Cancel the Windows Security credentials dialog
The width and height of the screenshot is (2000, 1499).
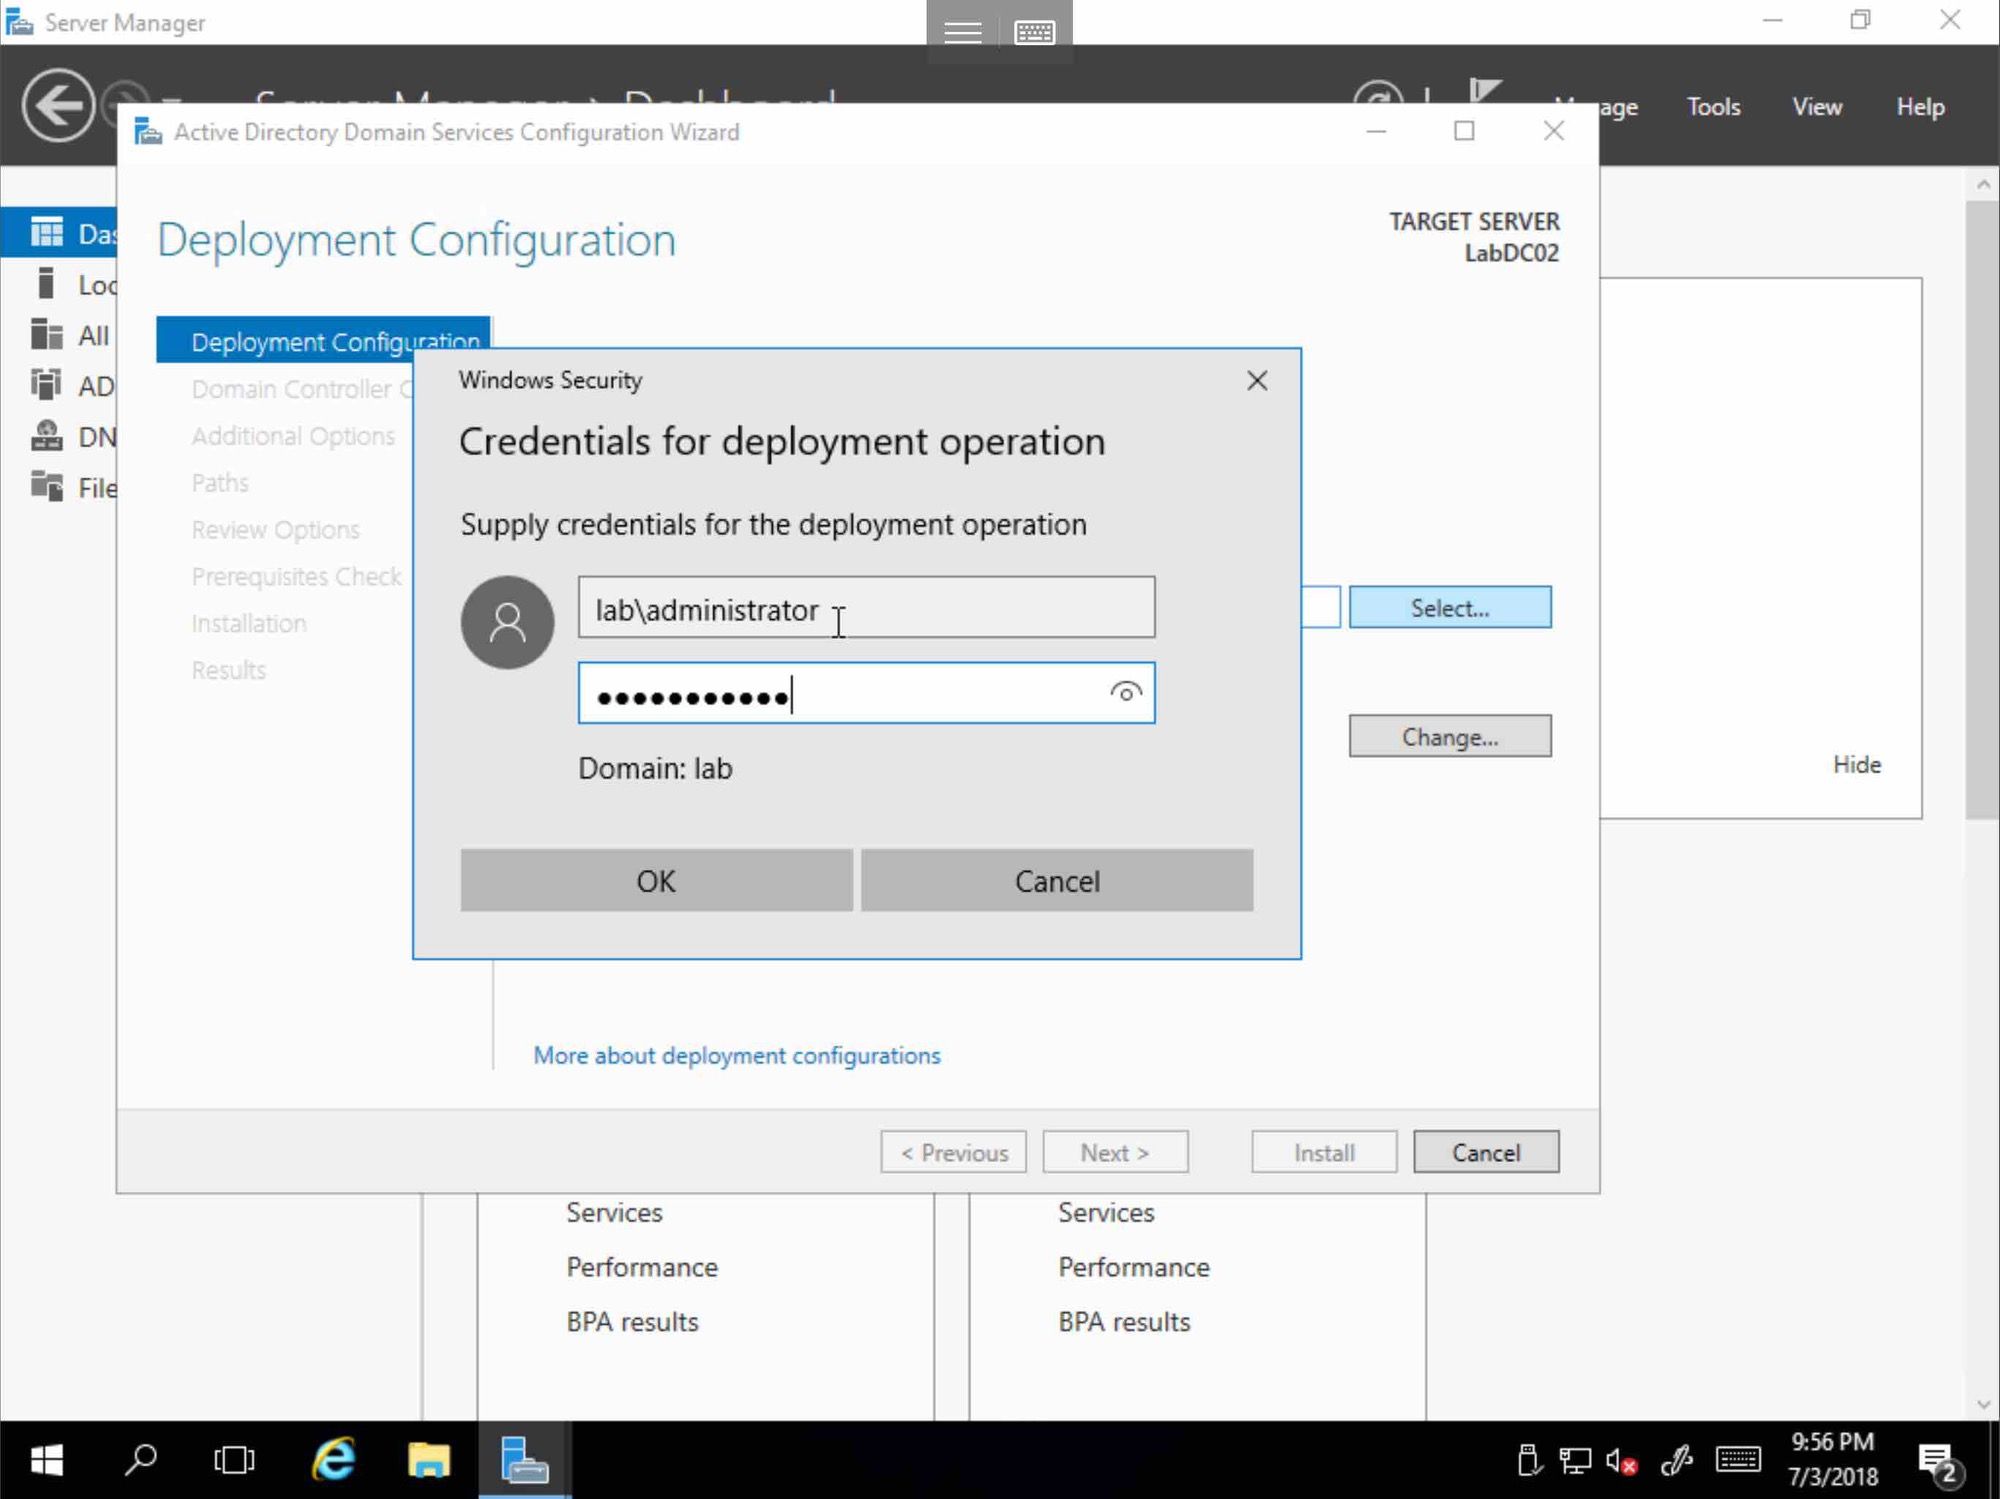1057,880
